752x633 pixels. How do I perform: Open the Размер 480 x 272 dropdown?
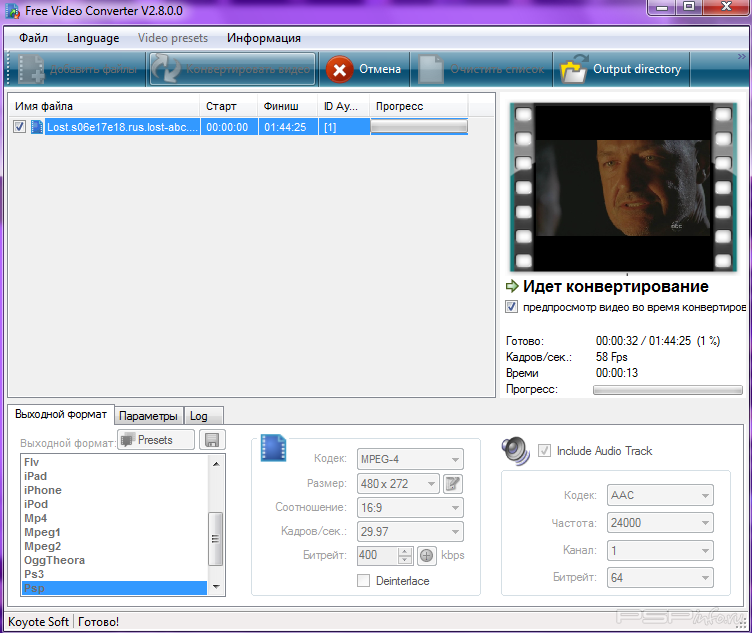tap(398, 484)
